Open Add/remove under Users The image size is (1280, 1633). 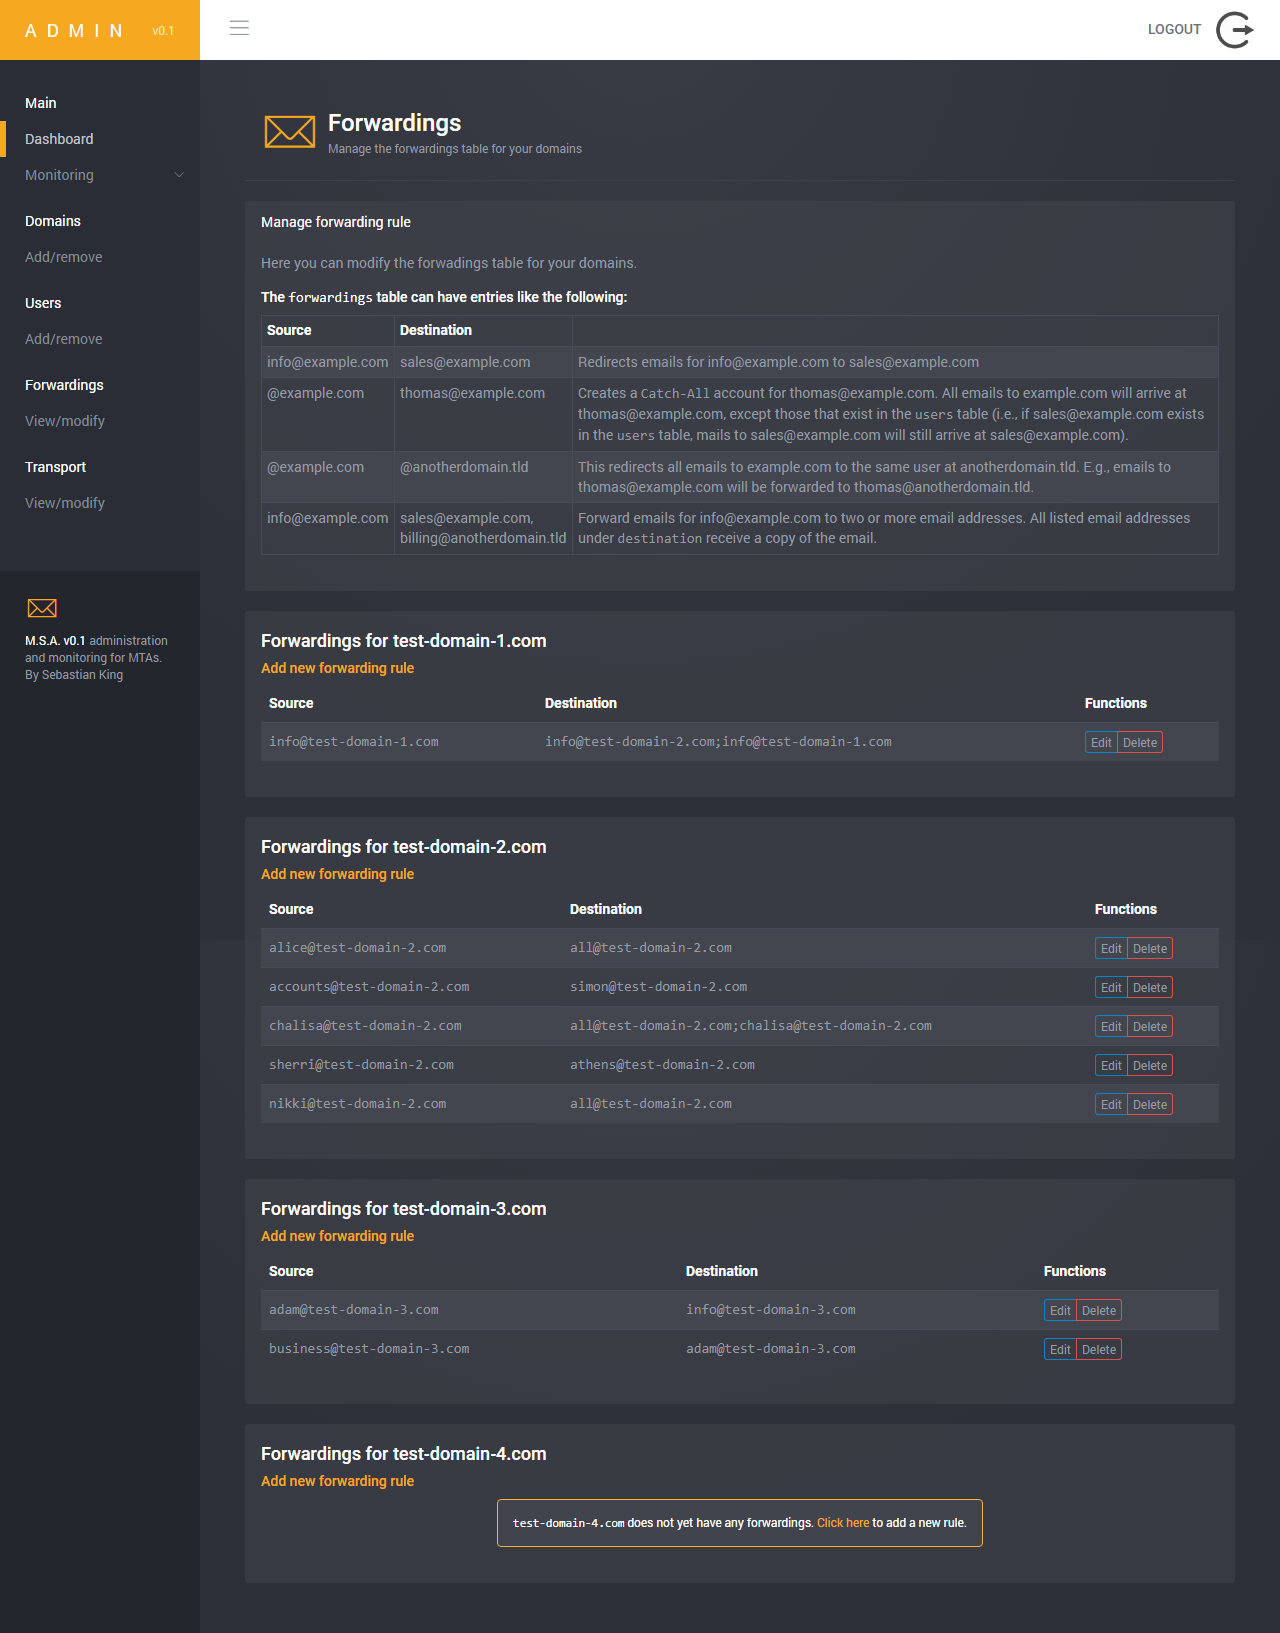coord(64,339)
